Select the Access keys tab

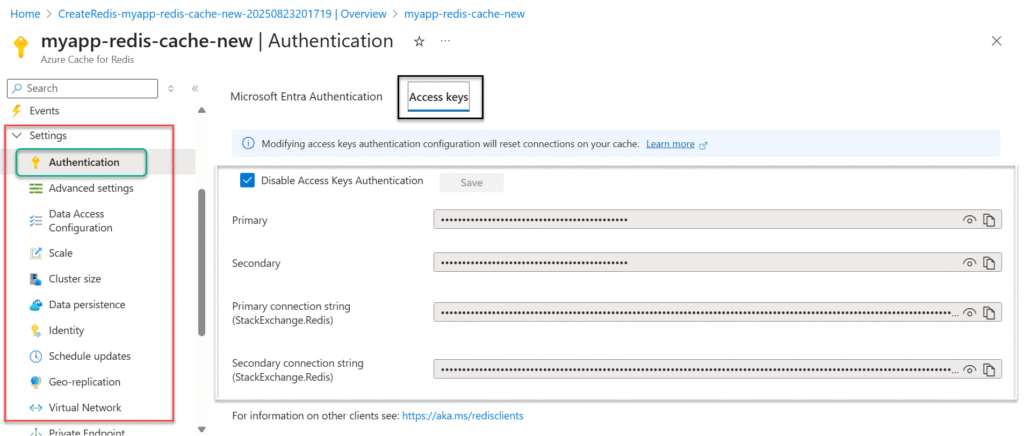[439, 97]
